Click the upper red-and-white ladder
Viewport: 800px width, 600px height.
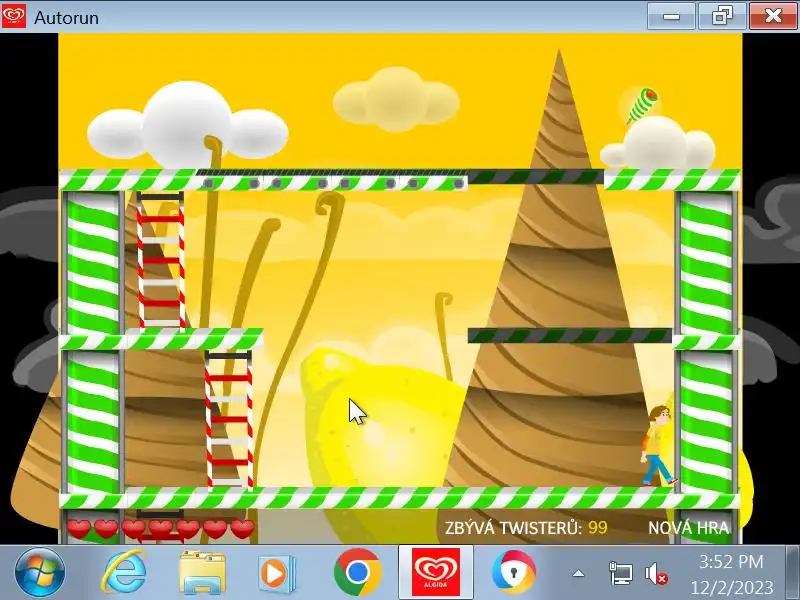pyautogui.click(x=161, y=260)
